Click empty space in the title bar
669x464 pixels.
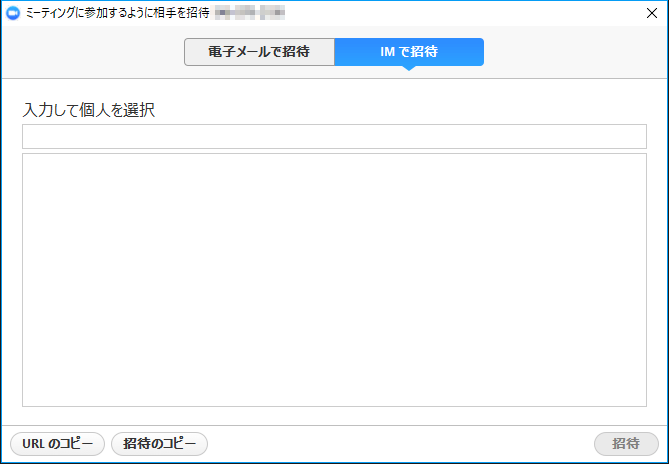[450, 15]
